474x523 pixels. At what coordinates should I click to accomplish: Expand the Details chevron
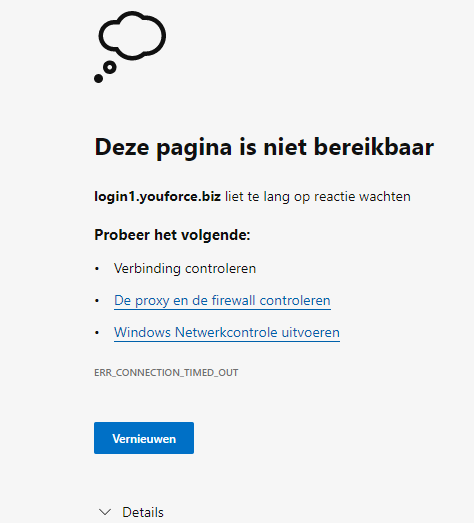coord(105,512)
